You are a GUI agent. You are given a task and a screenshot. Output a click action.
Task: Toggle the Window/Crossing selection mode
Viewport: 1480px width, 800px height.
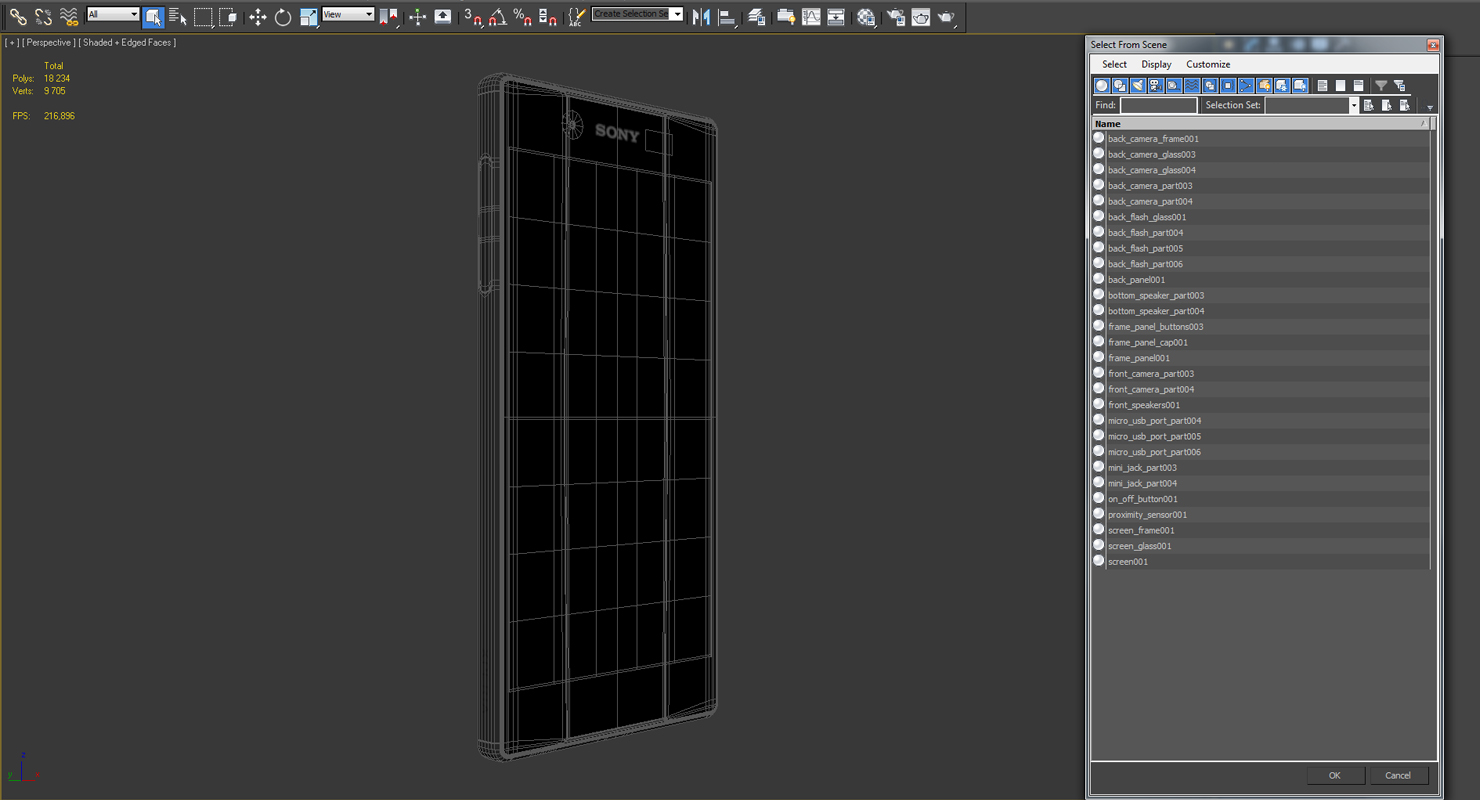click(x=228, y=16)
